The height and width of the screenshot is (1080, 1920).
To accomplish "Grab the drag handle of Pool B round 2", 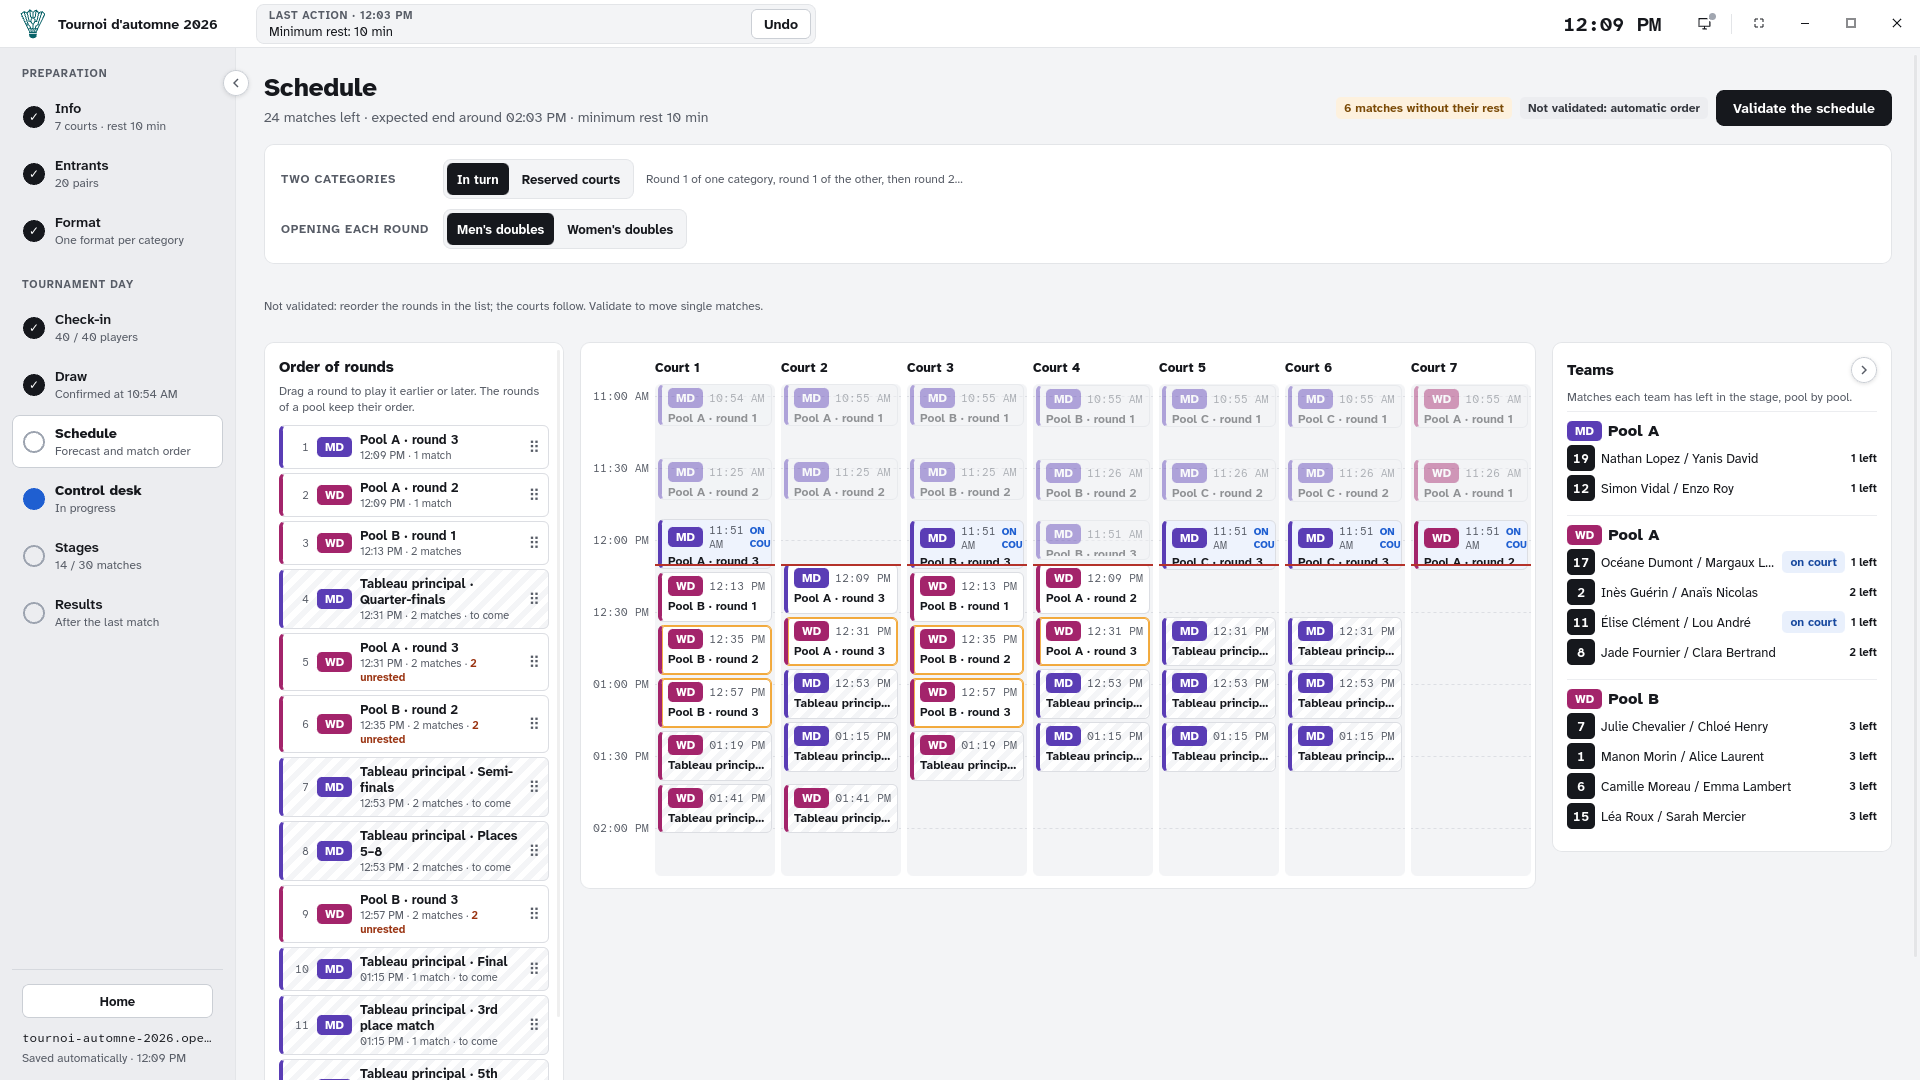I will [x=534, y=724].
